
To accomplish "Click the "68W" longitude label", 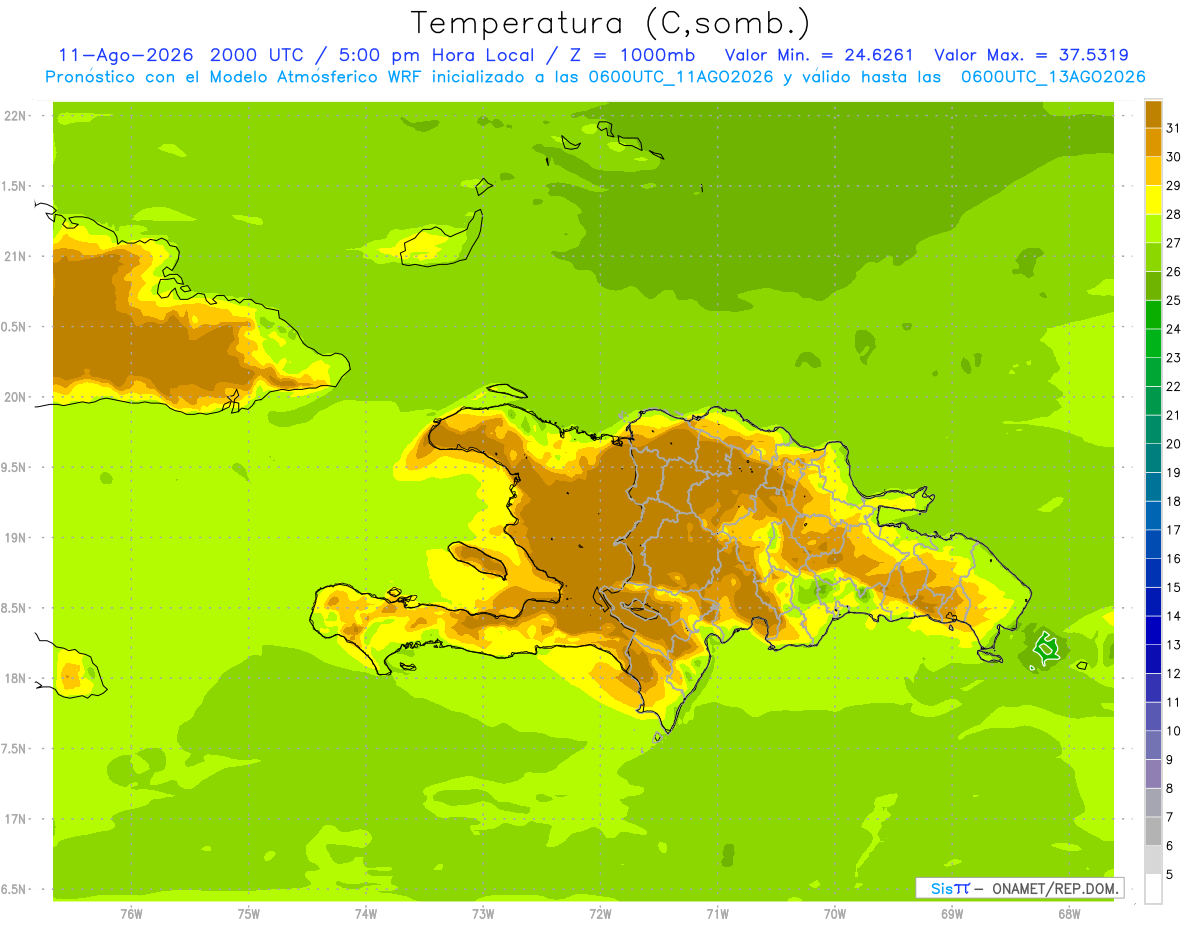I will pos(1069,914).
